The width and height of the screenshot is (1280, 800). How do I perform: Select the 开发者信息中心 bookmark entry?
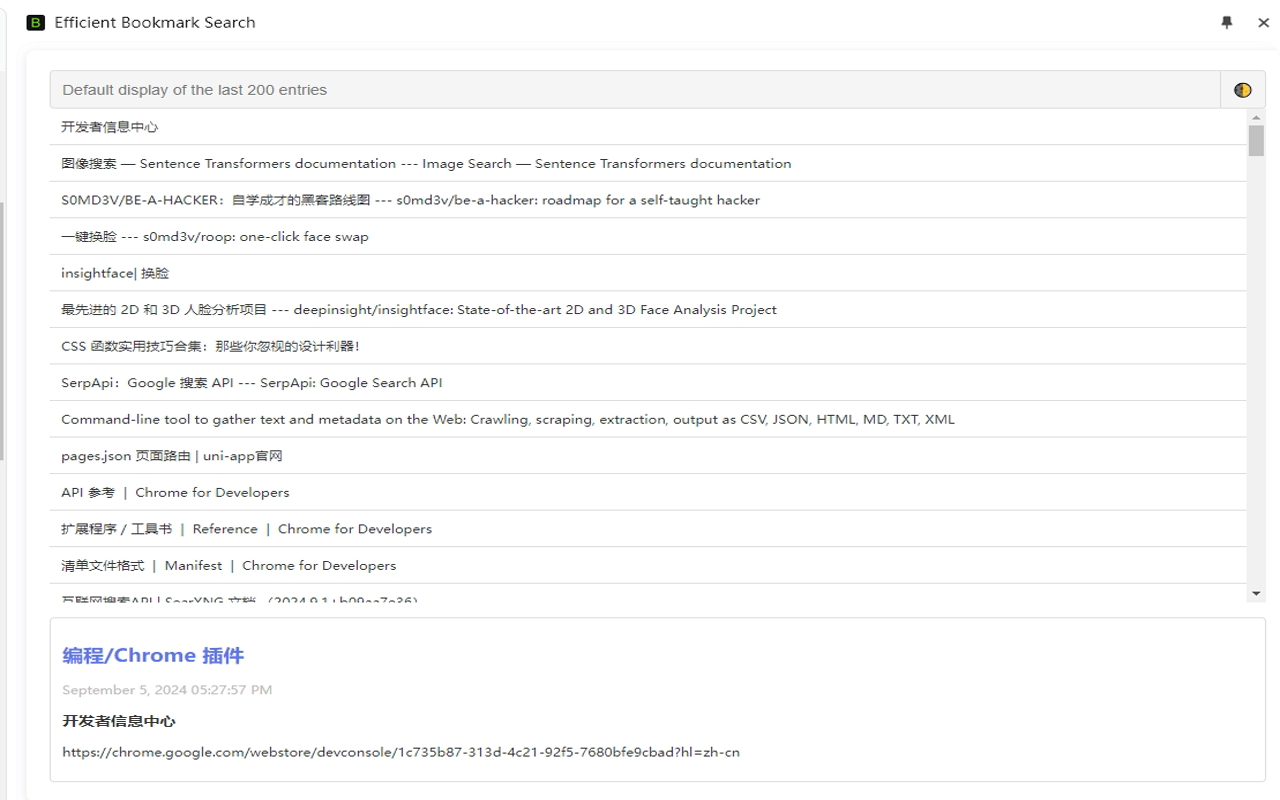[110, 127]
